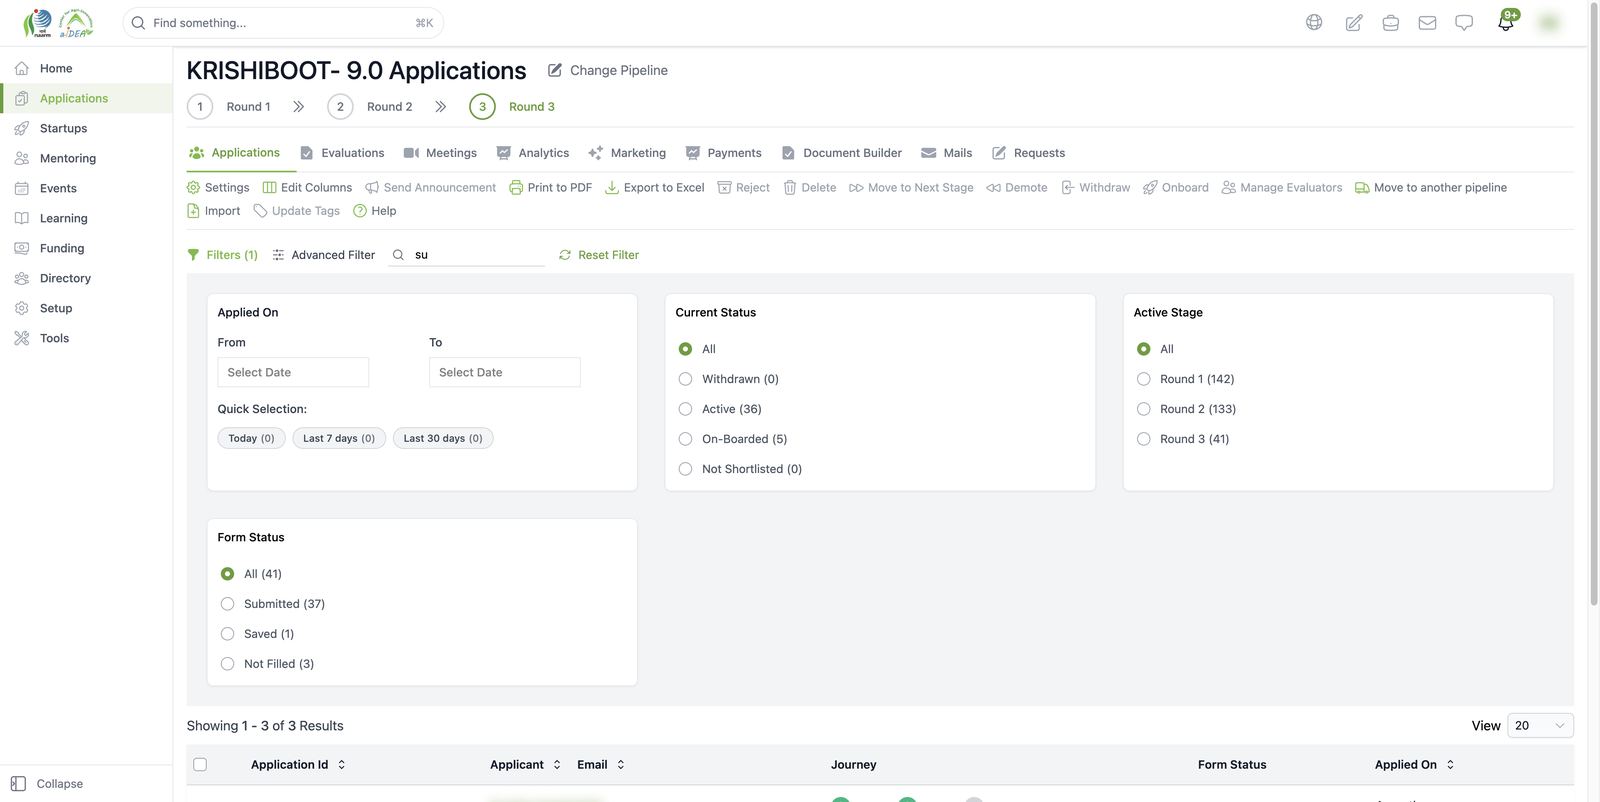This screenshot has height=802, width=1600.
Task: Select the Active (36) status radio
Action: (x=685, y=409)
